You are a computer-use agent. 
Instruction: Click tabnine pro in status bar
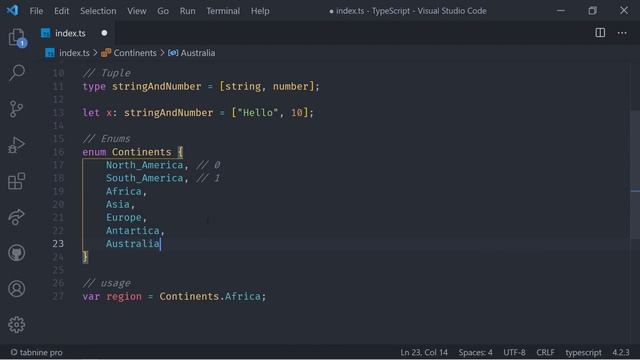point(37,352)
